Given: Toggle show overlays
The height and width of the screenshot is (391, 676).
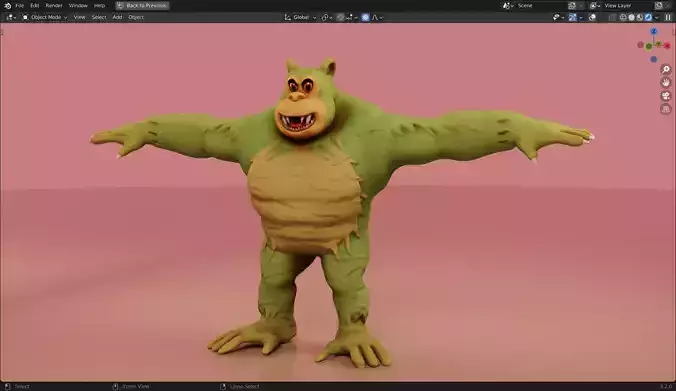Looking at the screenshot, I should (593, 17).
